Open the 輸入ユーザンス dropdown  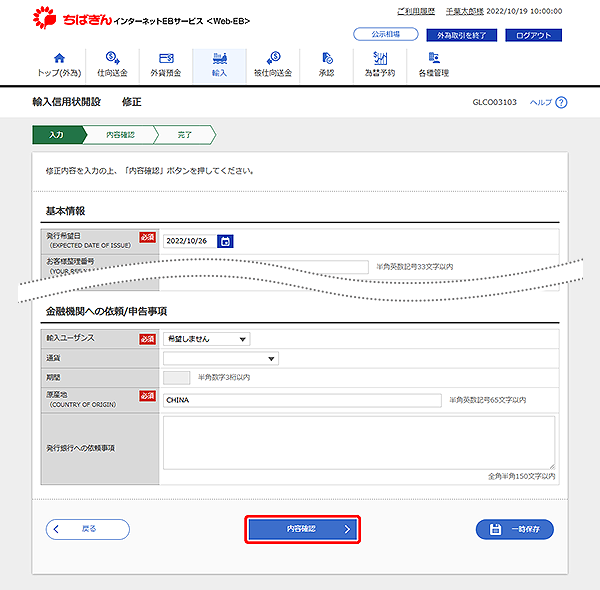tap(207, 339)
